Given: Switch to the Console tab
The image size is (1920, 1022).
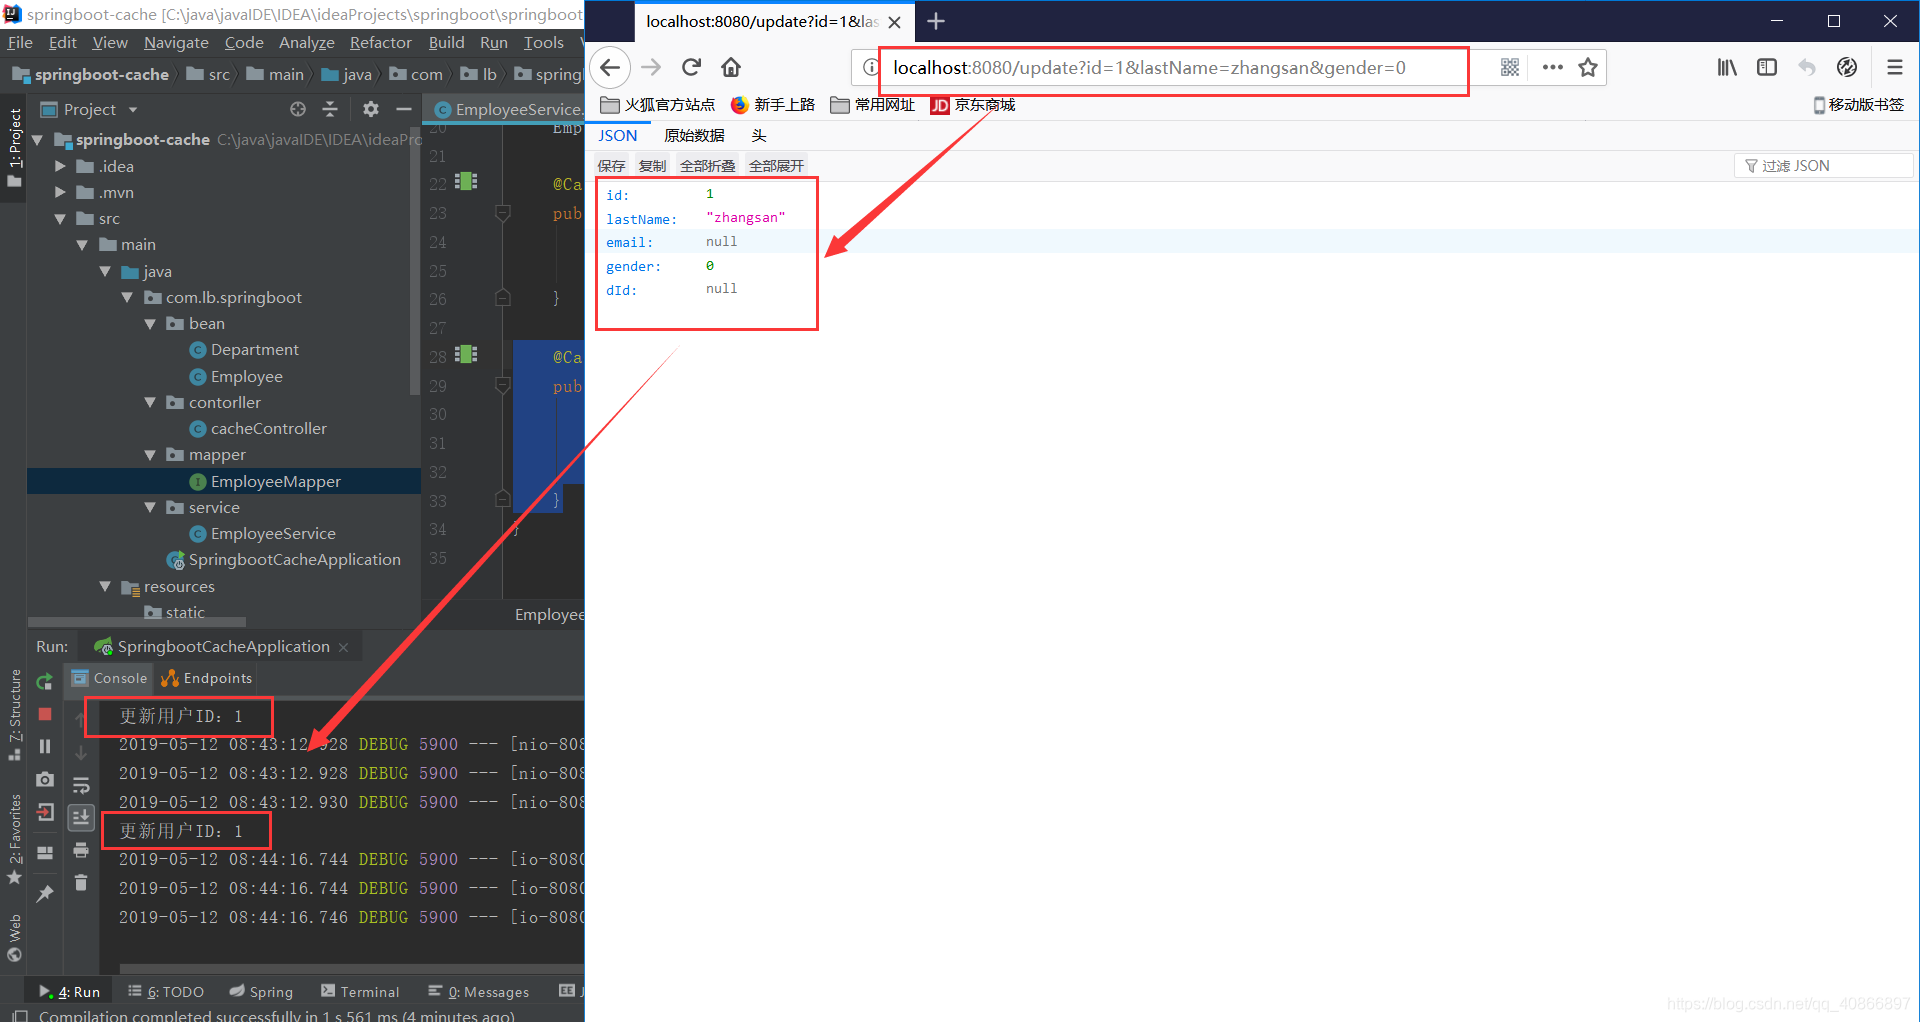Looking at the screenshot, I should 110,678.
